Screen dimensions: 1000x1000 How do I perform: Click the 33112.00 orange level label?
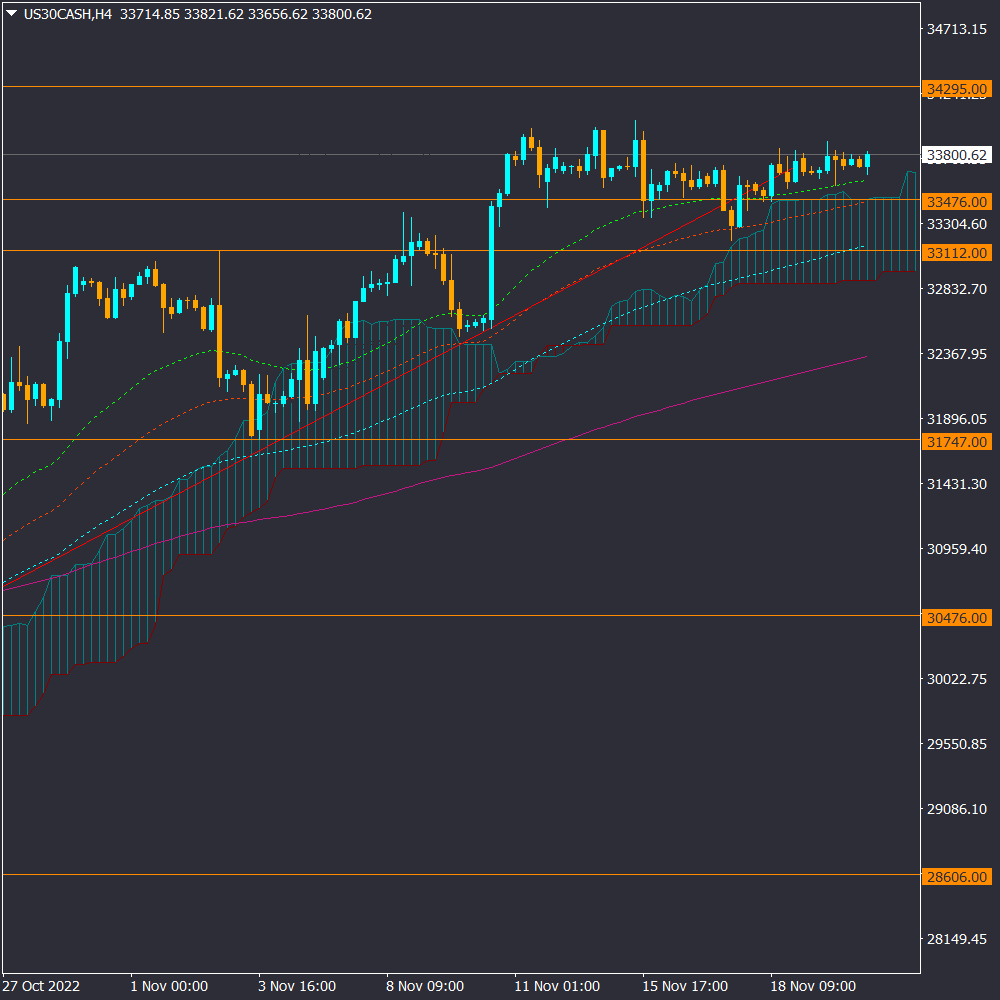coord(958,252)
